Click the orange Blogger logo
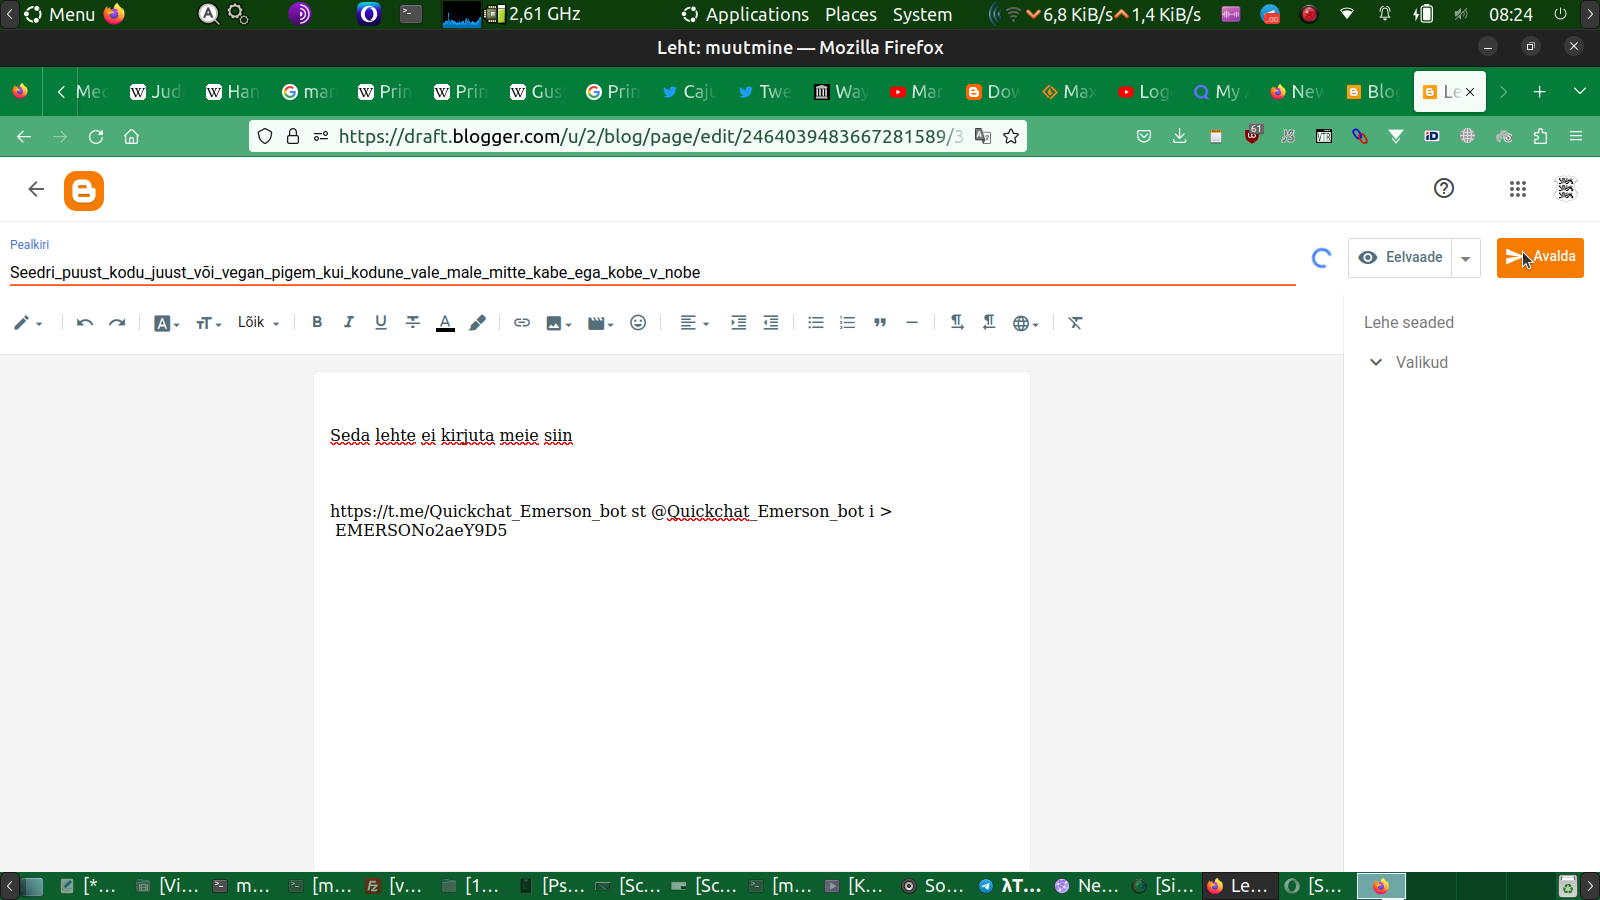The height and width of the screenshot is (900, 1600). coord(84,190)
